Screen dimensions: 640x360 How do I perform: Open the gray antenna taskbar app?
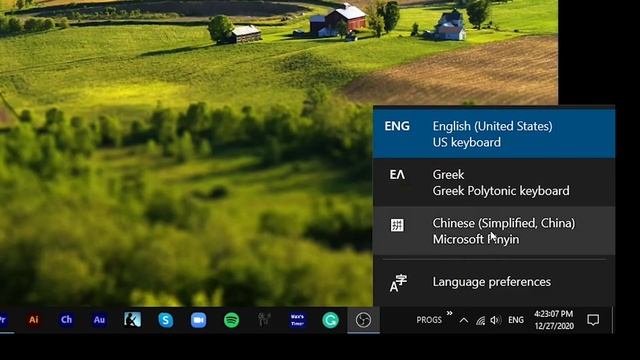tap(264, 320)
